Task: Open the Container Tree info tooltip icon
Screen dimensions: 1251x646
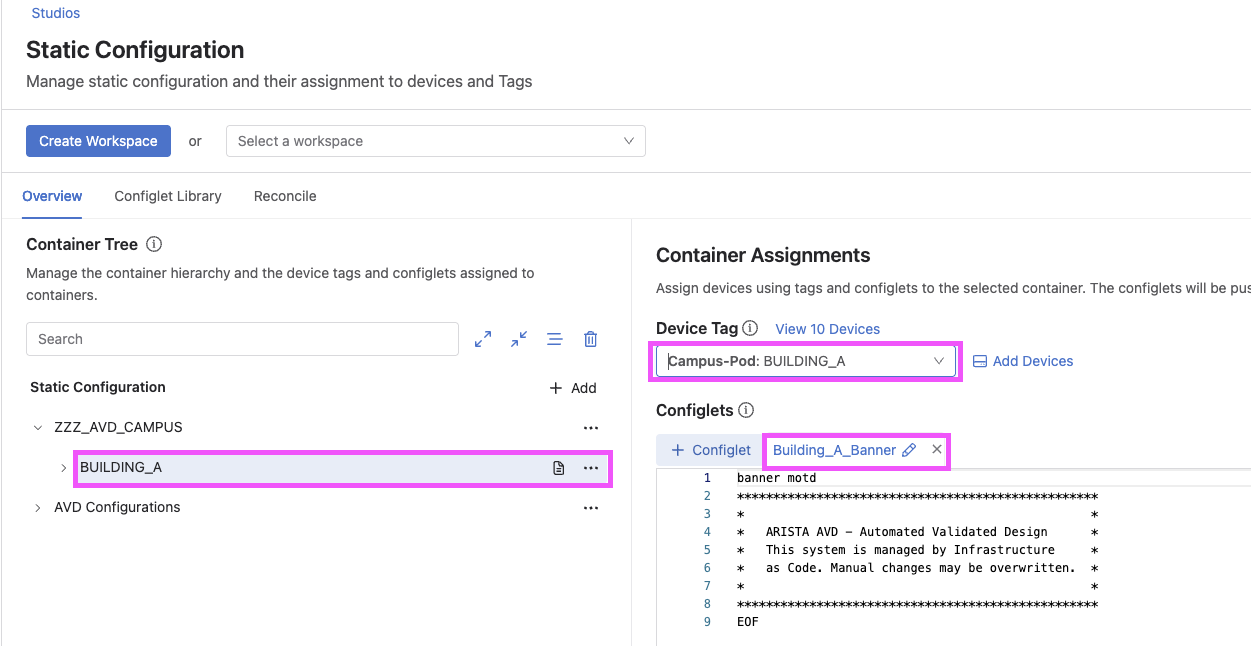Action: [151, 243]
